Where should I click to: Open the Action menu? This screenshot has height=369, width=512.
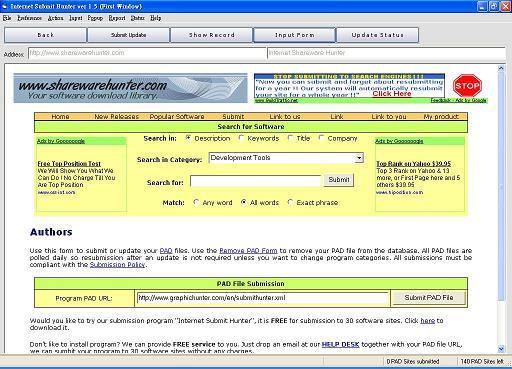coord(55,18)
